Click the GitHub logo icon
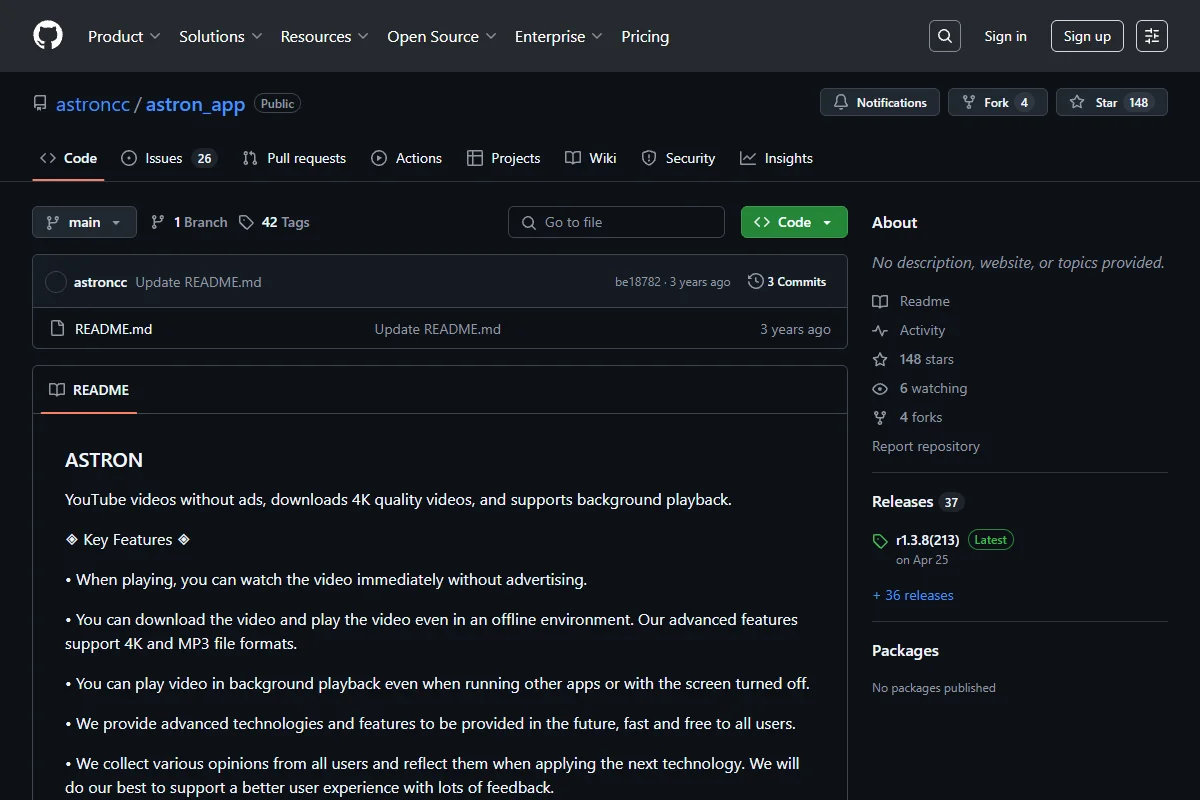1200x800 pixels. click(48, 36)
